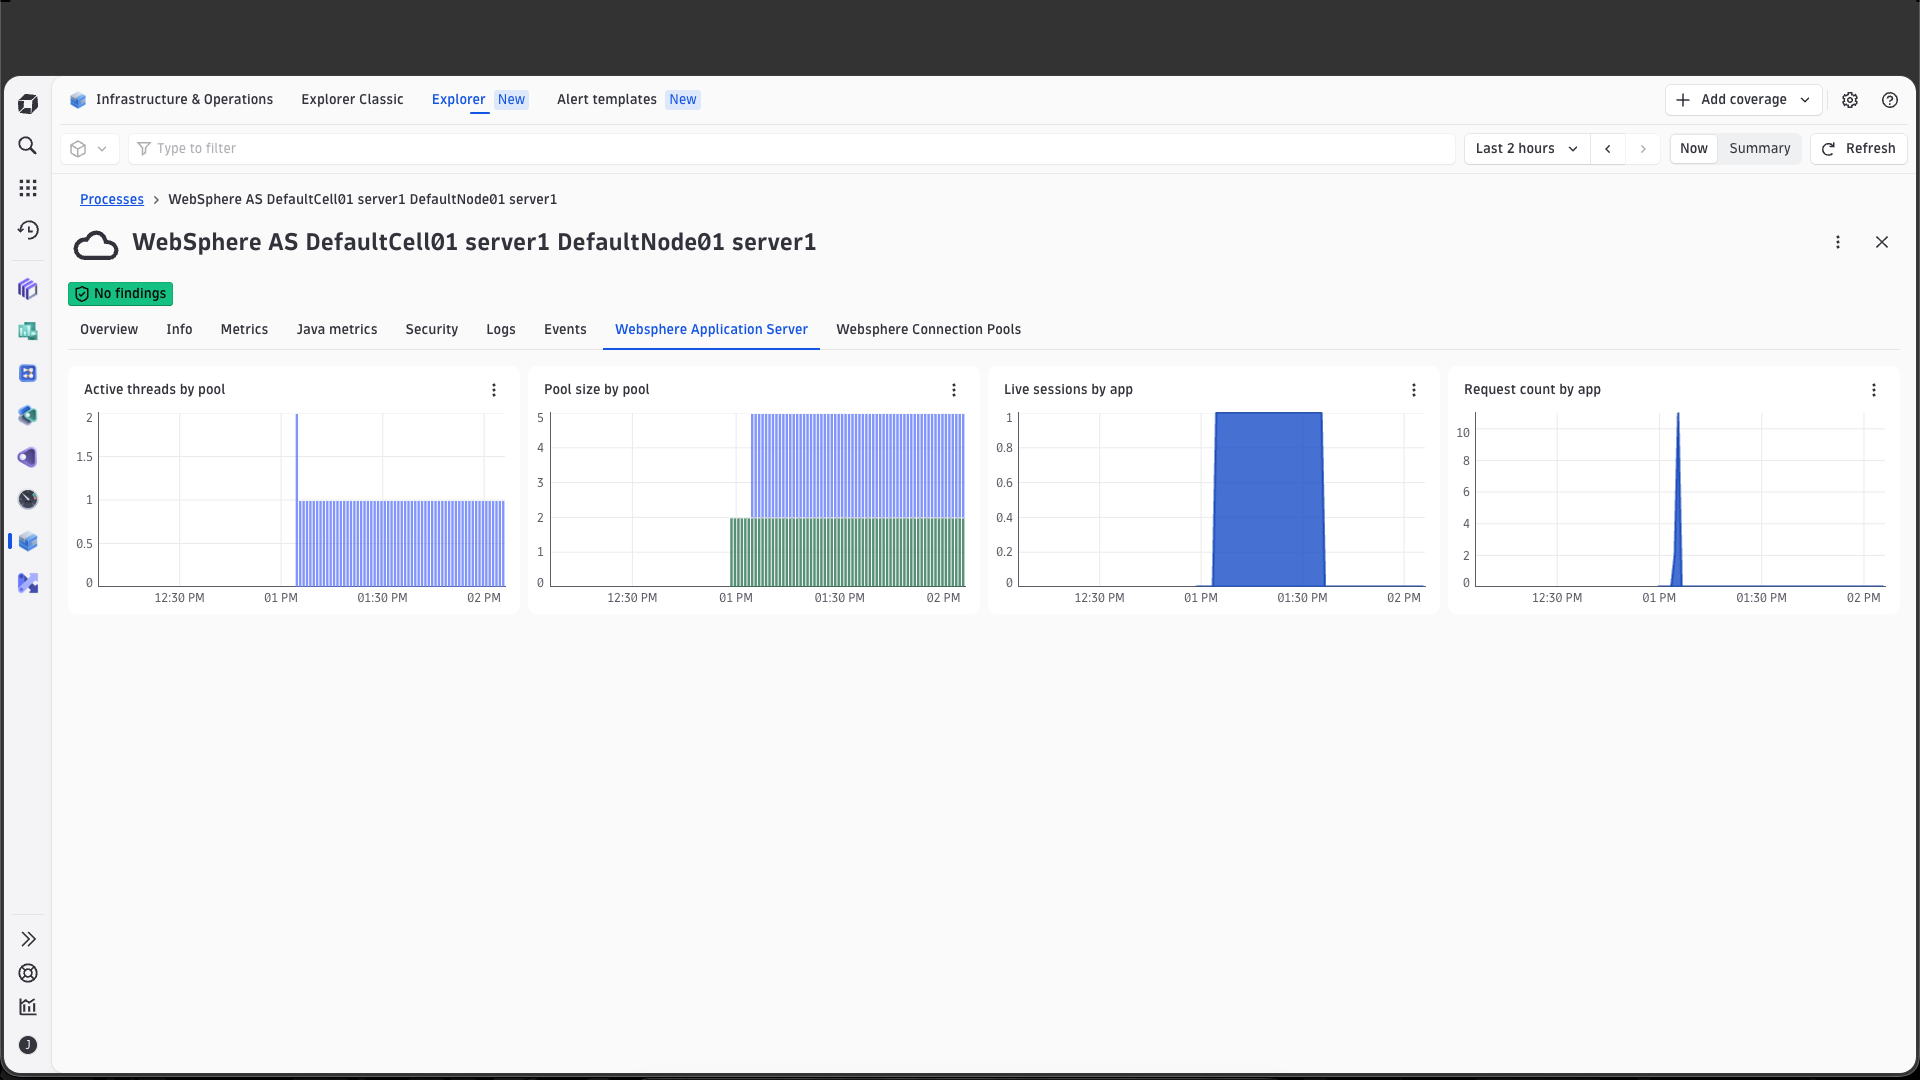Expand sidebar with double chevron icon
Screen dimensions: 1920x1080
(28, 939)
